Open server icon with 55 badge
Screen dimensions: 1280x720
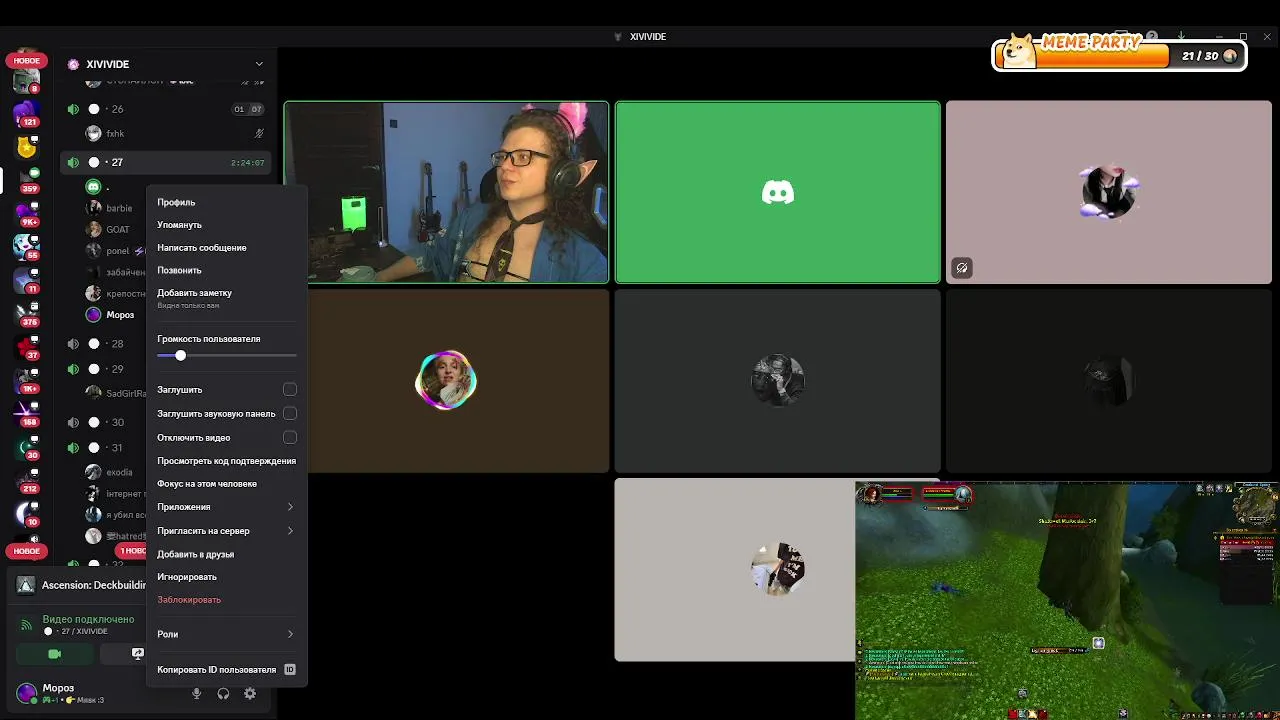[26, 246]
